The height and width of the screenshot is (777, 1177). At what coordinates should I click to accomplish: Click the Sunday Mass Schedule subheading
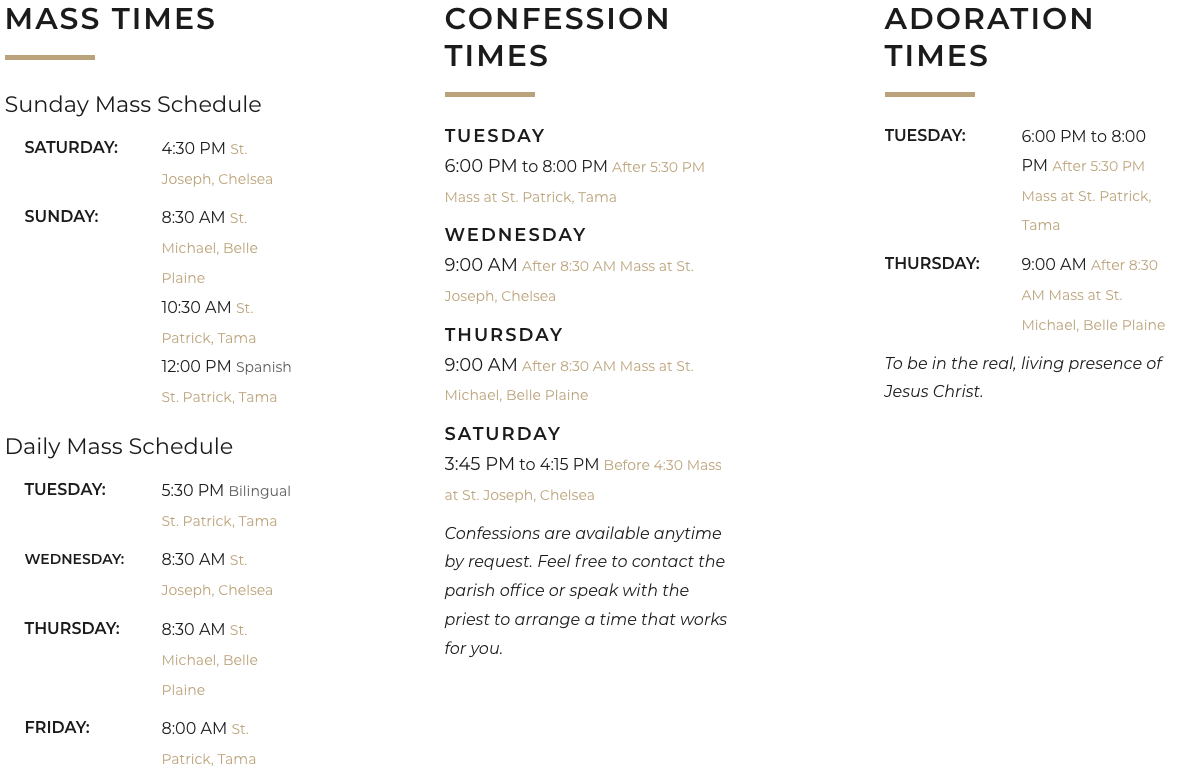(133, 104)
